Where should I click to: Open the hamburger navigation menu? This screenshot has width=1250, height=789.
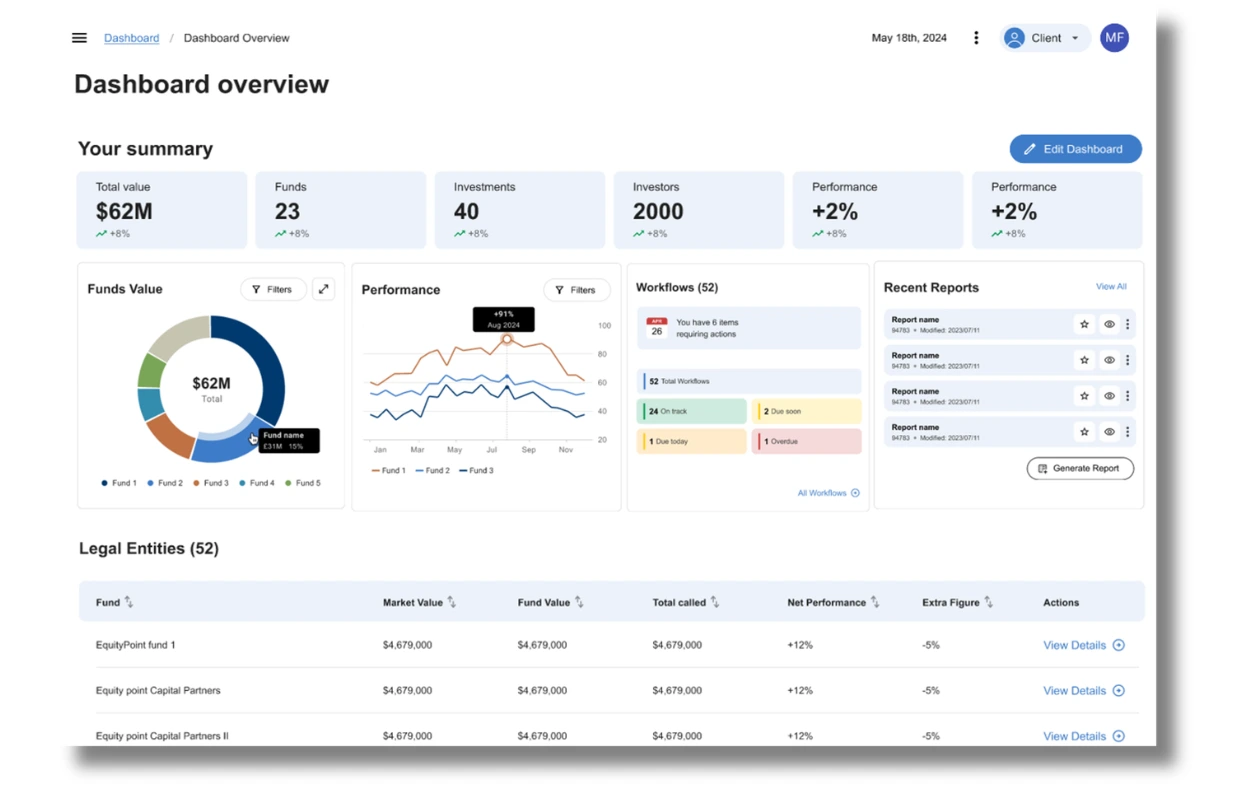pyautogui.click(x=79, y=38)
